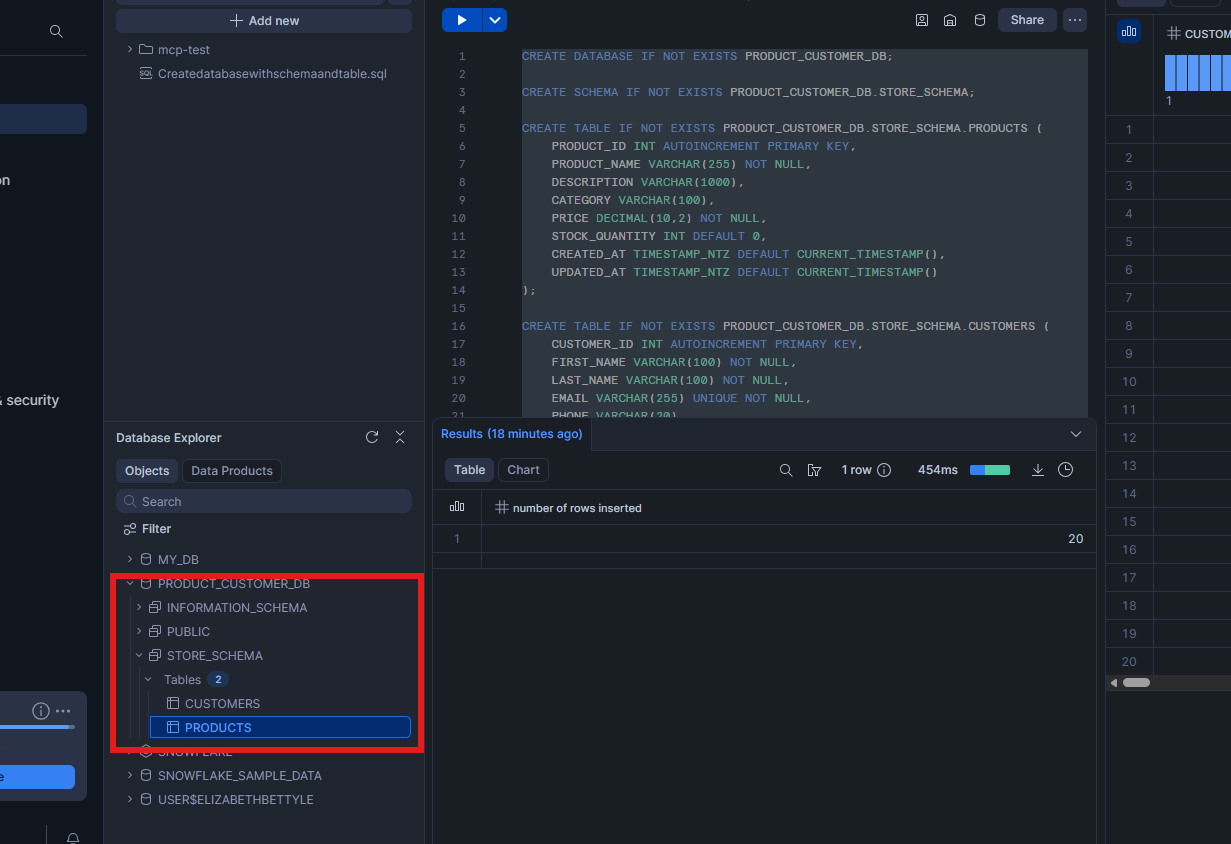Open run options dropdown next to play button

pos(495,20)
